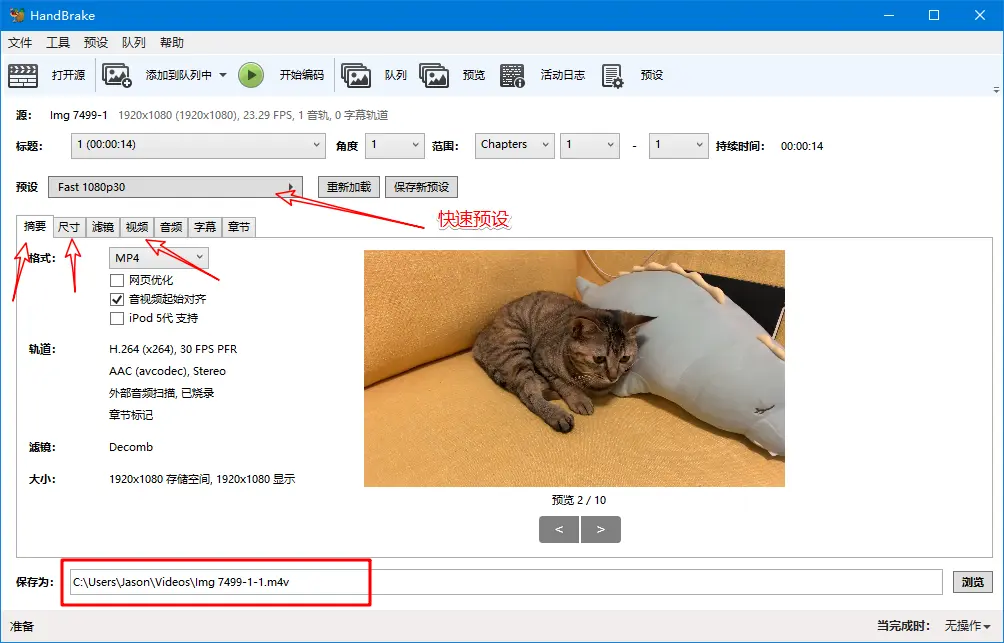Open the 文件 menu
This screenshot has height=643, width=1004.
(x=20, y=43)
